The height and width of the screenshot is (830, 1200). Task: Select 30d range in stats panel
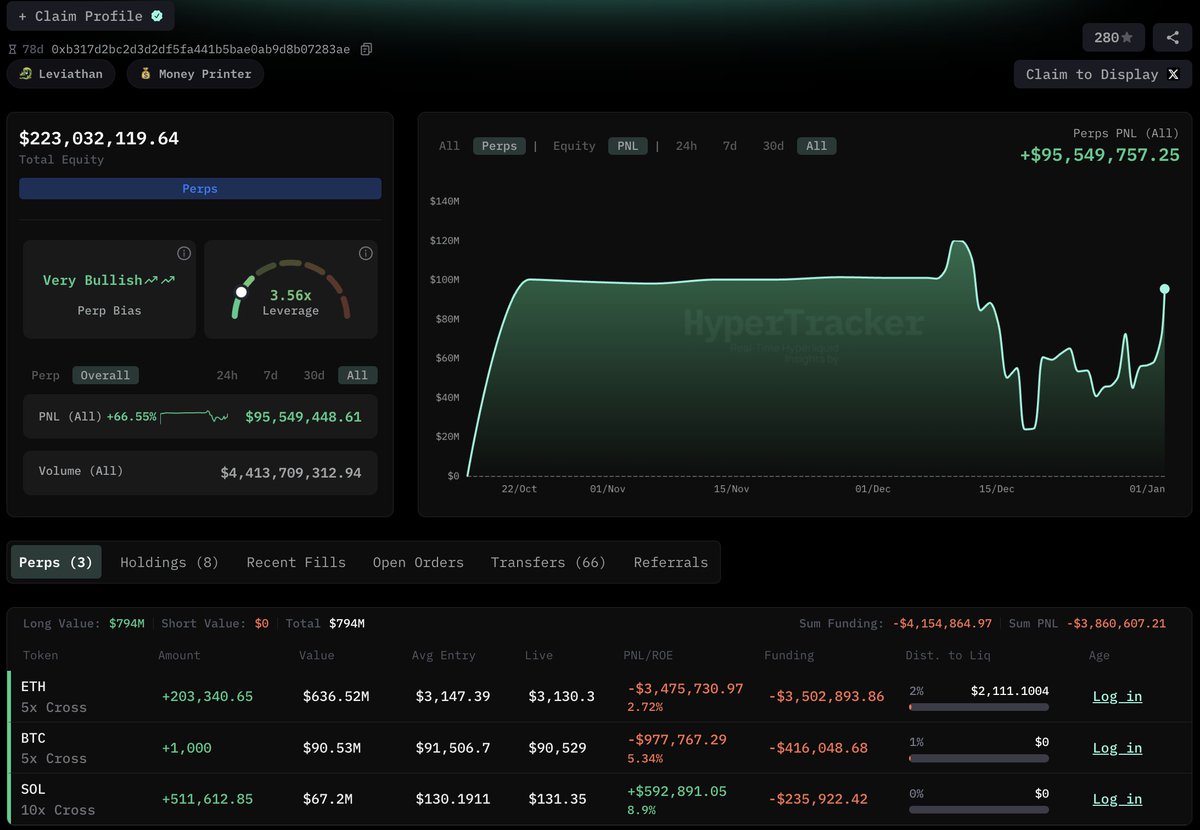tap(314, 375)
